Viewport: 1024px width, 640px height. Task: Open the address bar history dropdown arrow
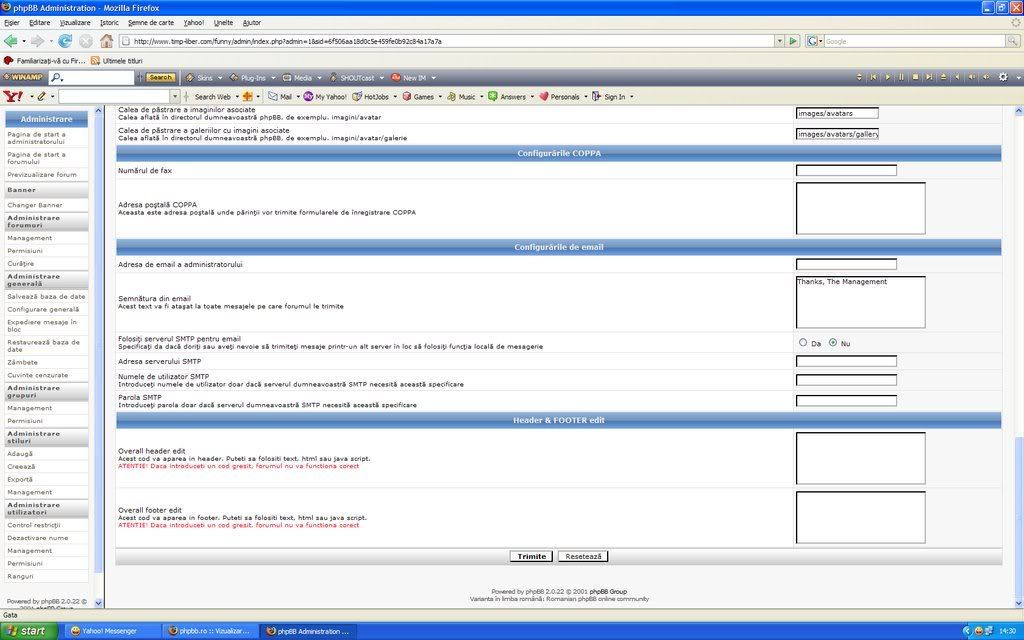tap(779, 41)
